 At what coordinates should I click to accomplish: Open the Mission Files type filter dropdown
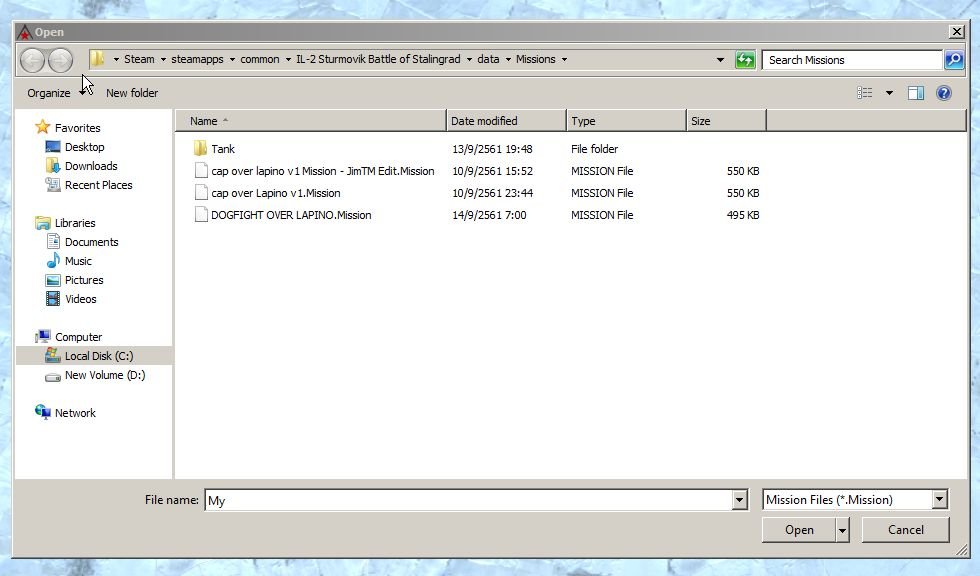[939, 500]
